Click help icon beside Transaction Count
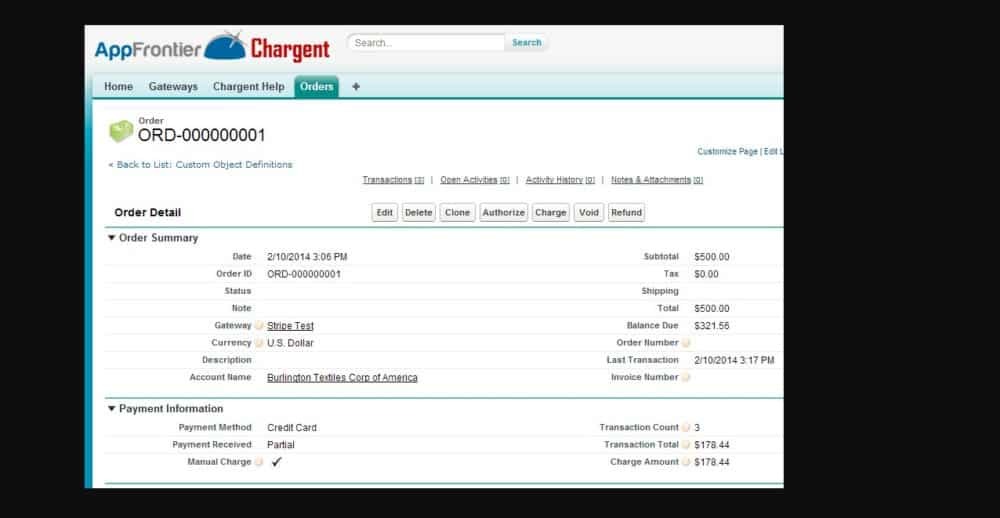The width and height of the screenshot is (1000, 518). click(686, 428)
